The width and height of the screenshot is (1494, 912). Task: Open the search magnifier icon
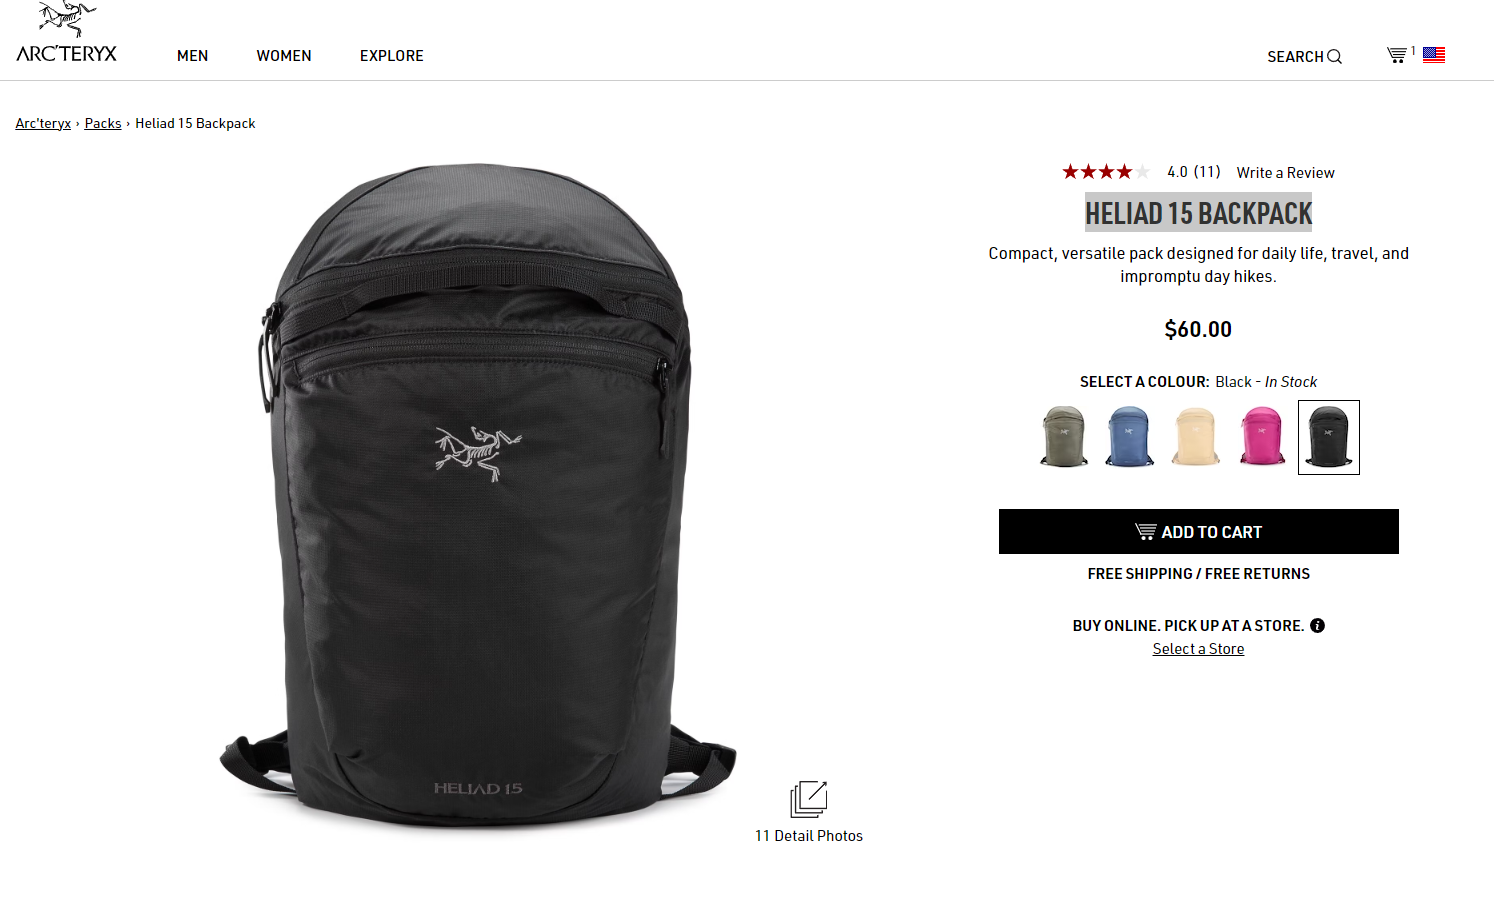point(1334,57)
